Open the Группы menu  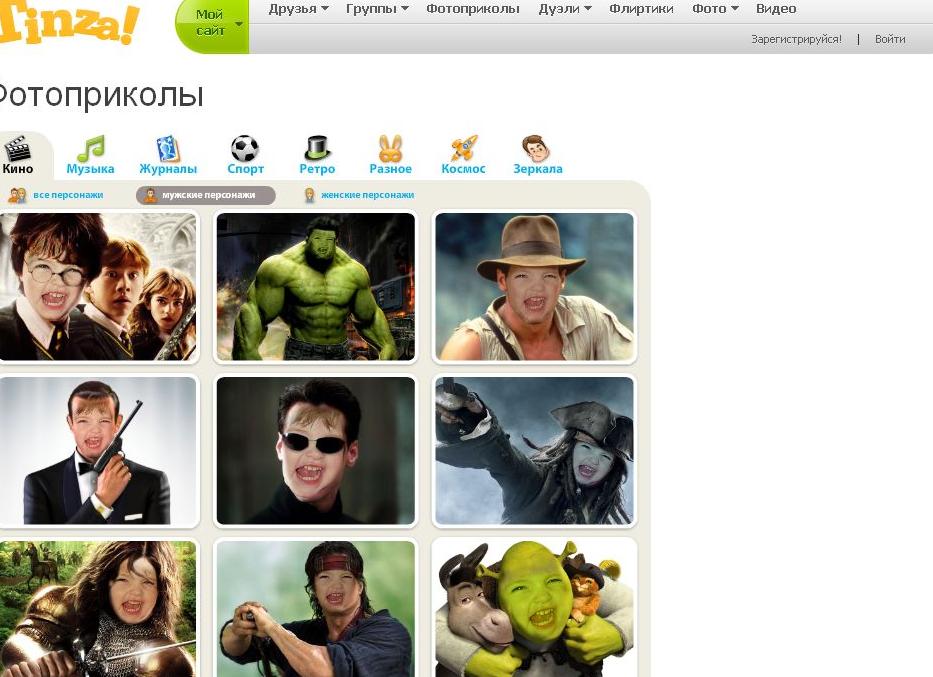371,9
